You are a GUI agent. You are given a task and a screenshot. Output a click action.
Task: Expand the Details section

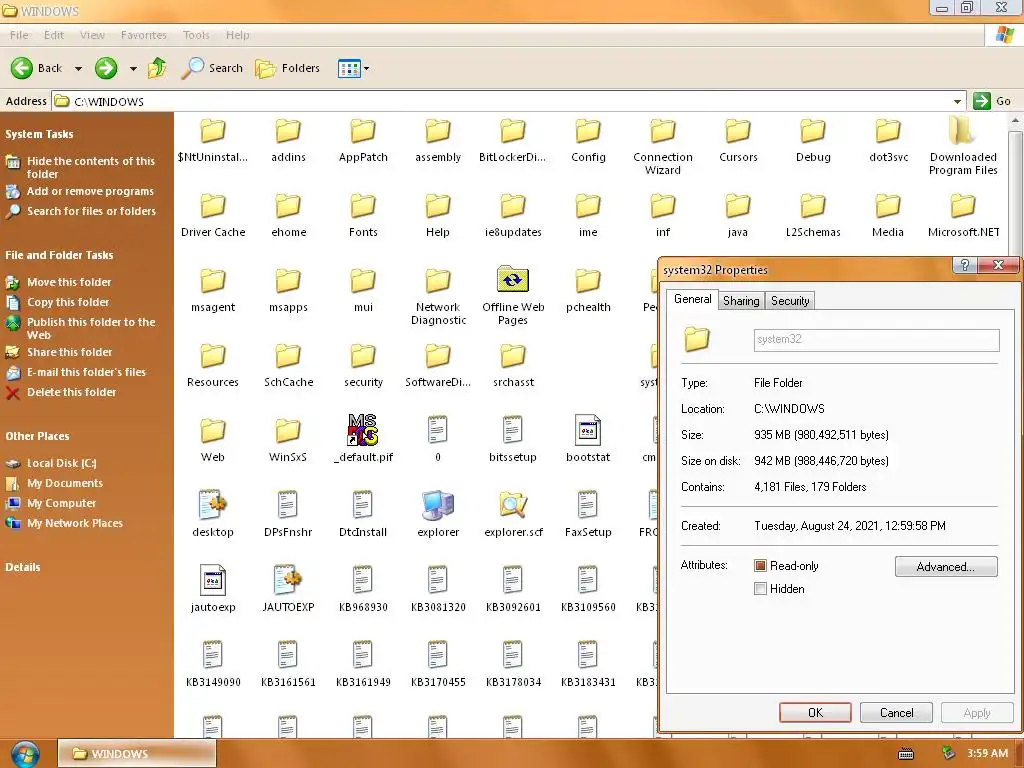[23, 567]
